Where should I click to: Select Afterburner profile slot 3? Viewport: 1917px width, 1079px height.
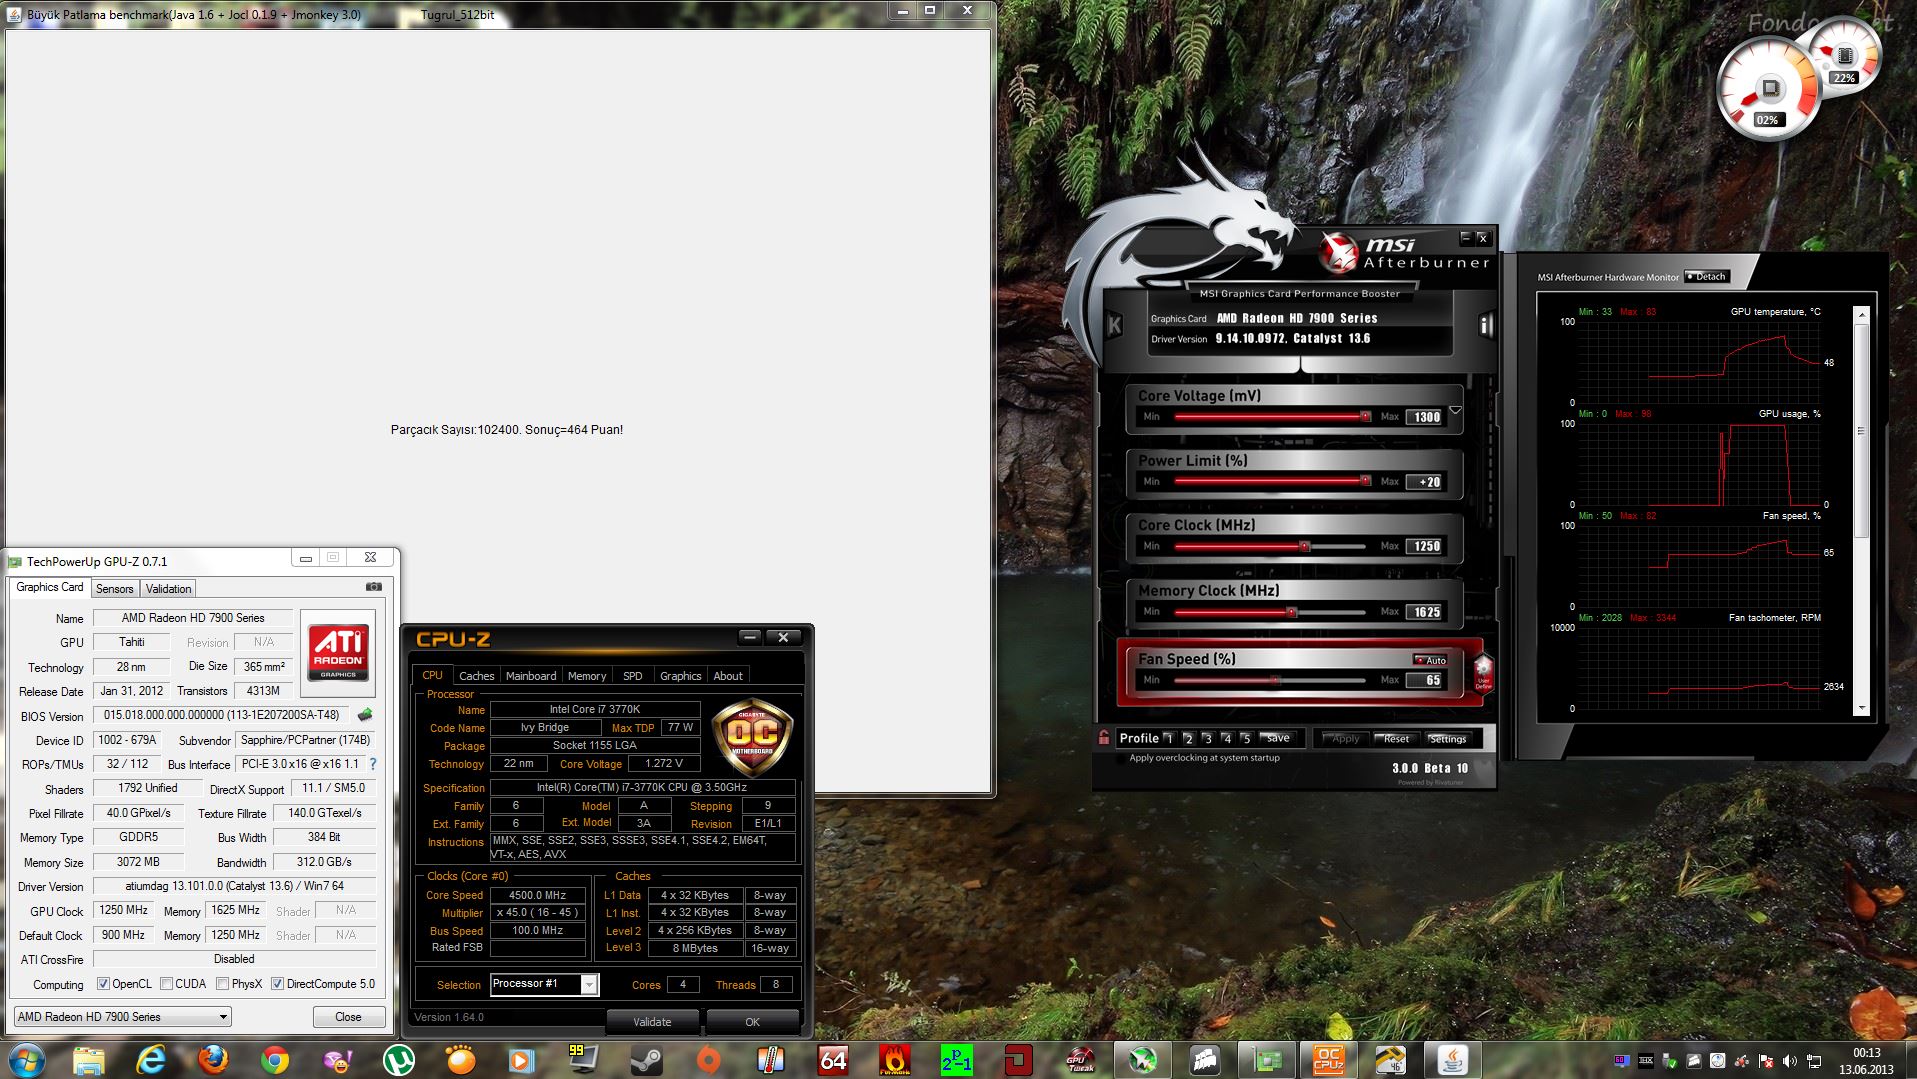click(x=1207, y=738)
